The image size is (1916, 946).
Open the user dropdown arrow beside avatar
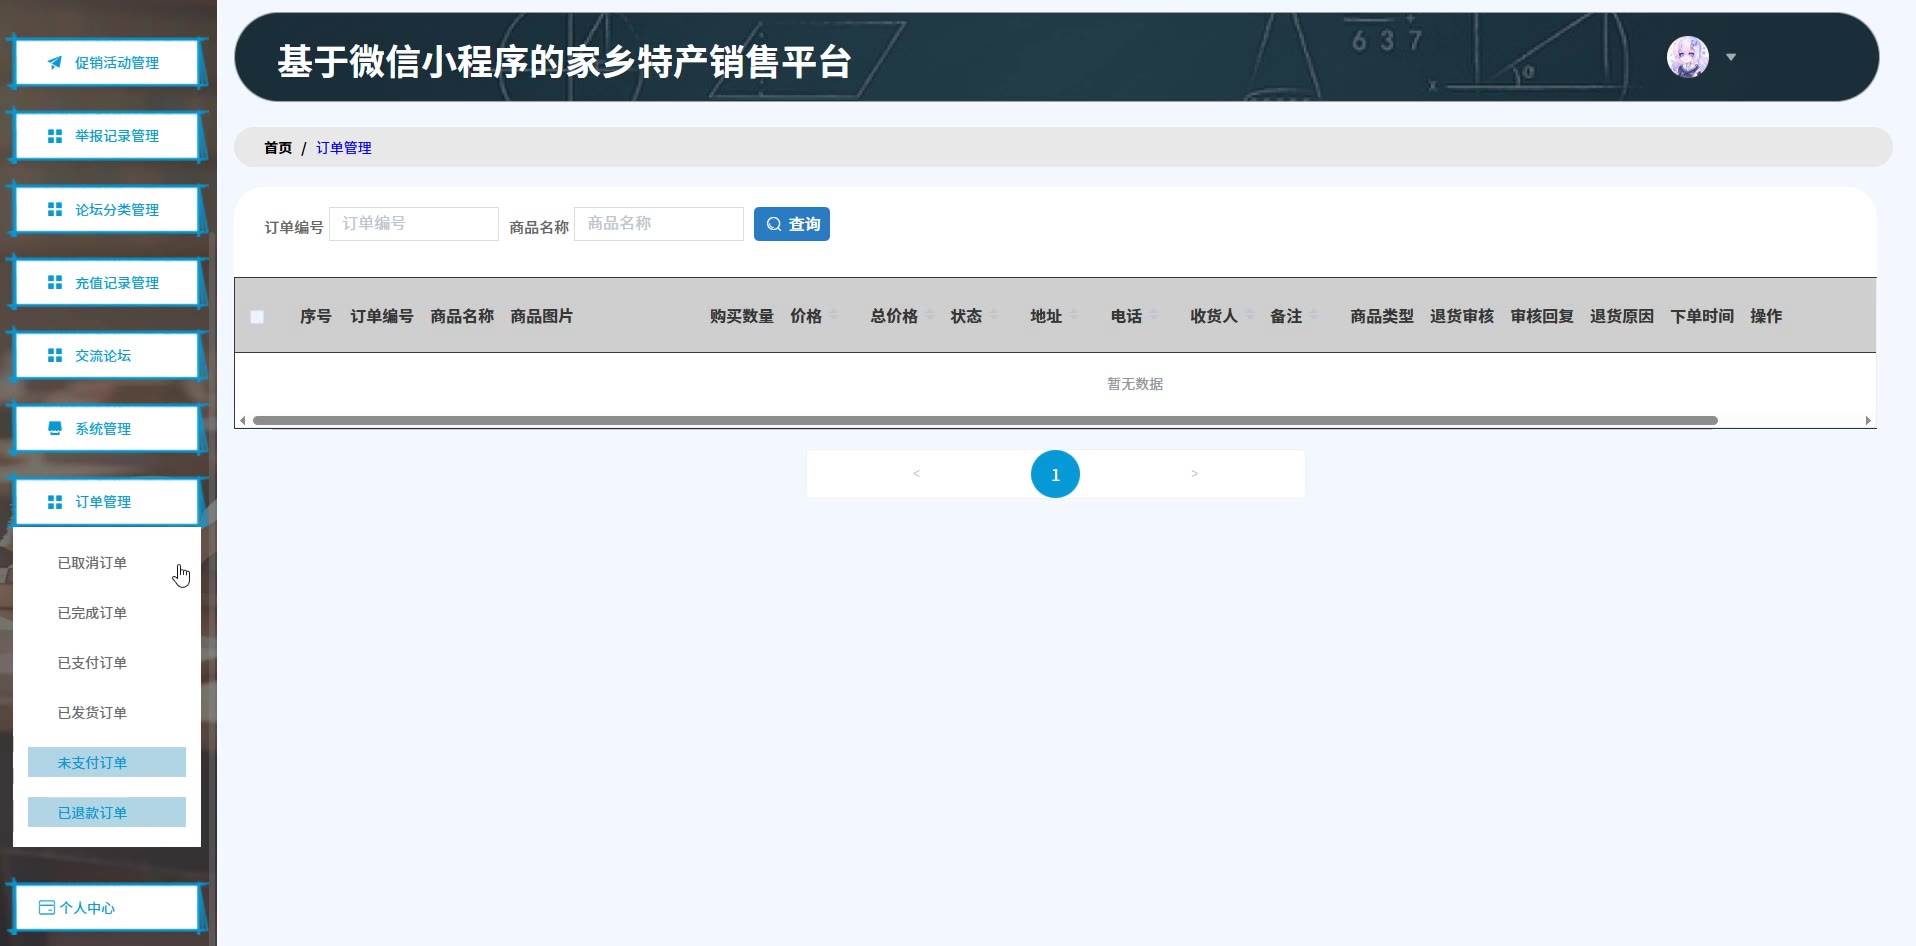[1731, 57]
